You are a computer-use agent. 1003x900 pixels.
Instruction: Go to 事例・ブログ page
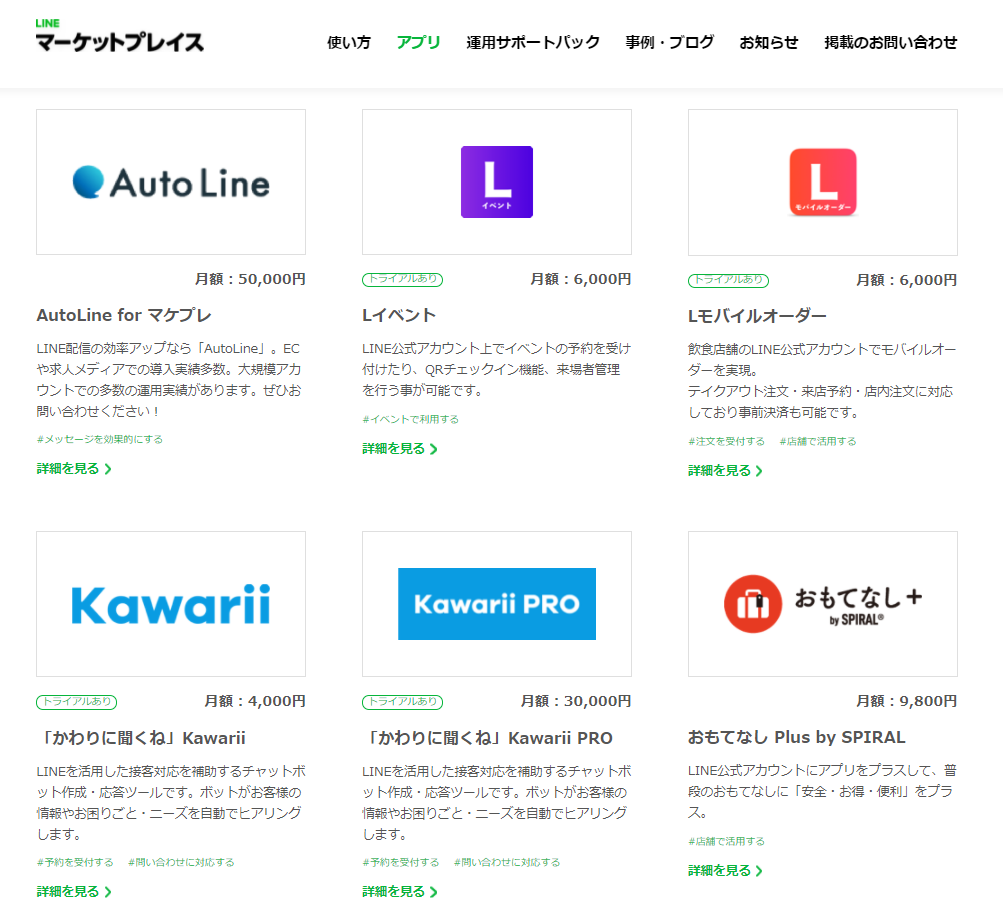[670, 42]
